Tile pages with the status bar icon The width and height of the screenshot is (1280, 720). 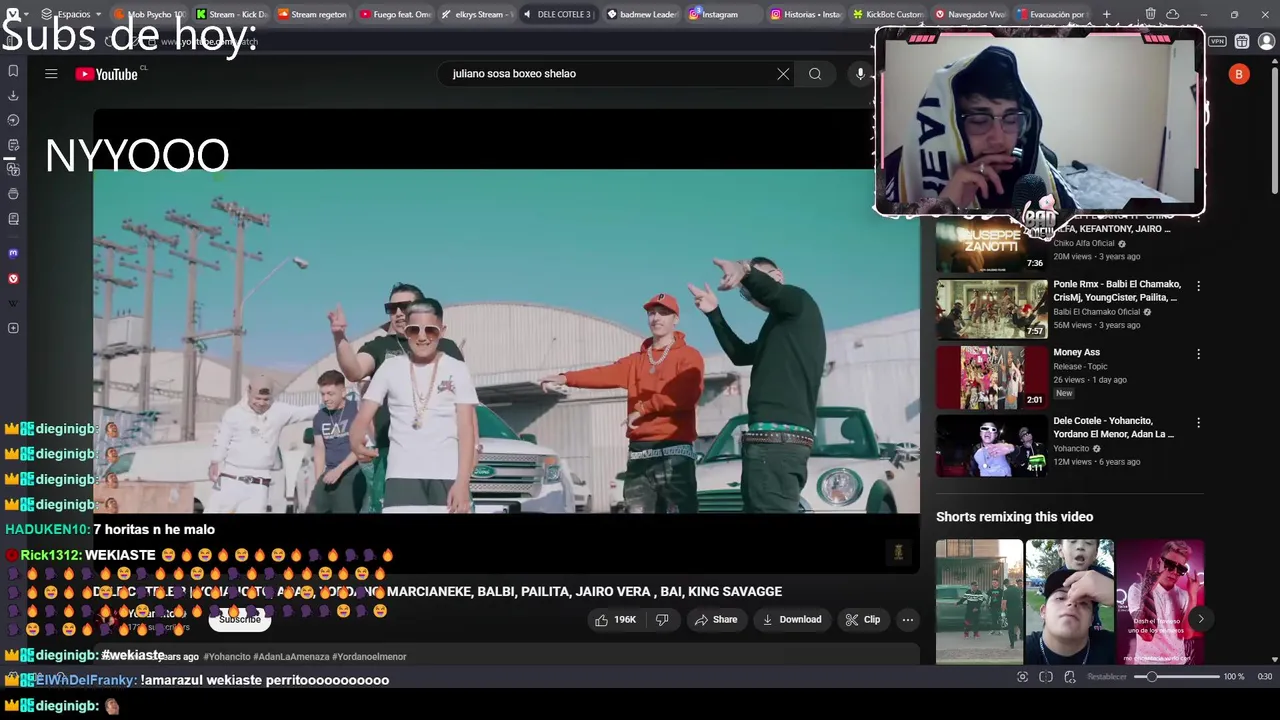pos(1046,677)
